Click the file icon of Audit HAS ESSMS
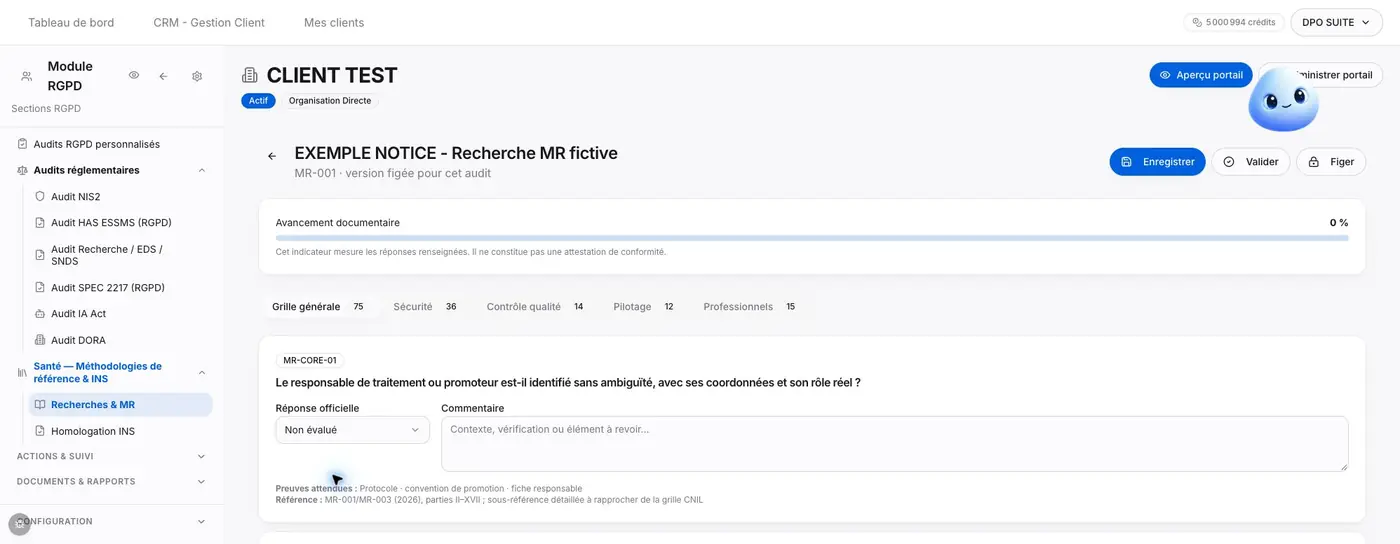Screen dimensions: 1400x544 pyautogui.click(x=40, y=223)
